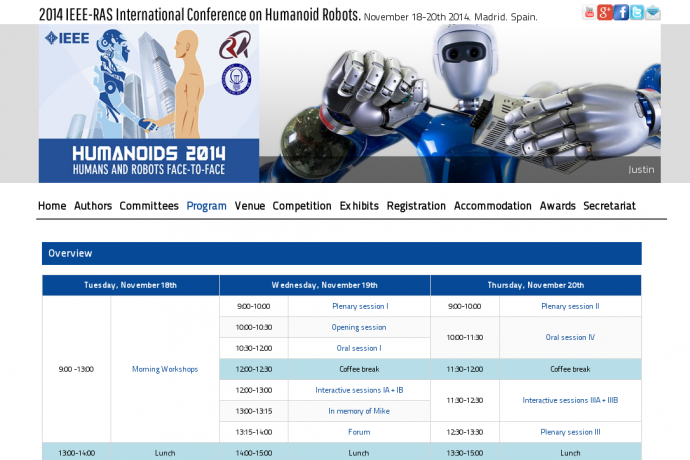Open the Forum link

[x=359, y=432]
